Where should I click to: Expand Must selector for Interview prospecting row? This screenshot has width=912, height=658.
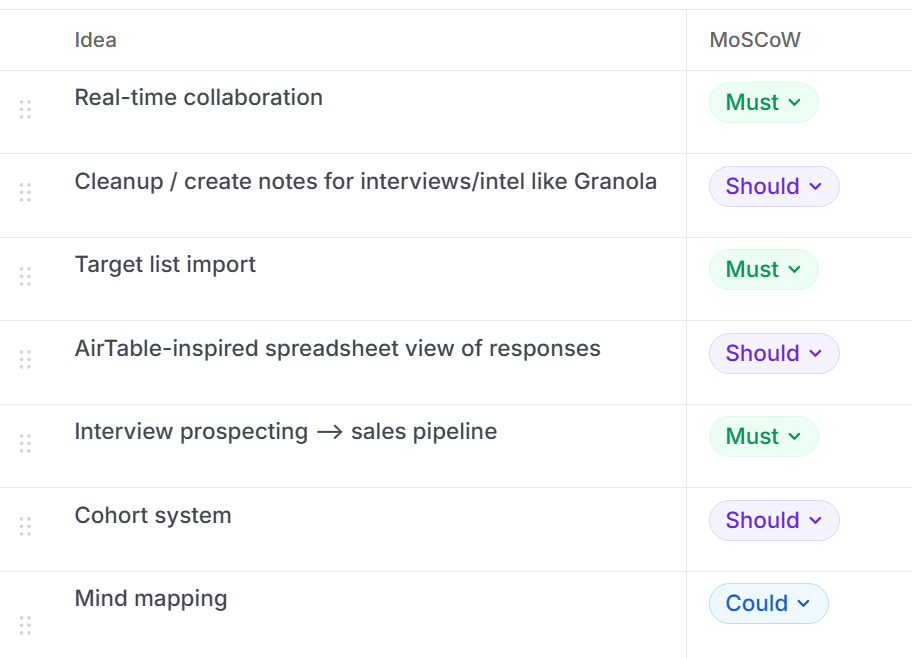pos(763,437)
